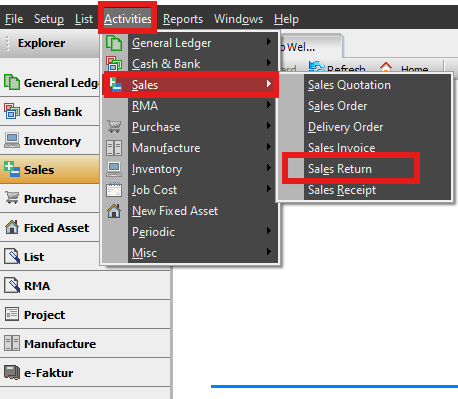Click Inventory computer icon in Activities menu
The width and height of the screenshot is (458, 399).
[x=114, y=169]
